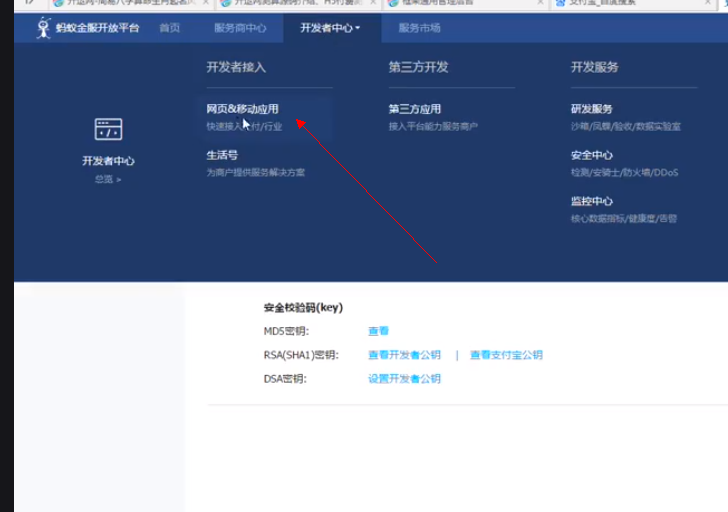
Task: Click the 核心数据指标/健康度/告警 subtitle
Action: click(624, 218)
